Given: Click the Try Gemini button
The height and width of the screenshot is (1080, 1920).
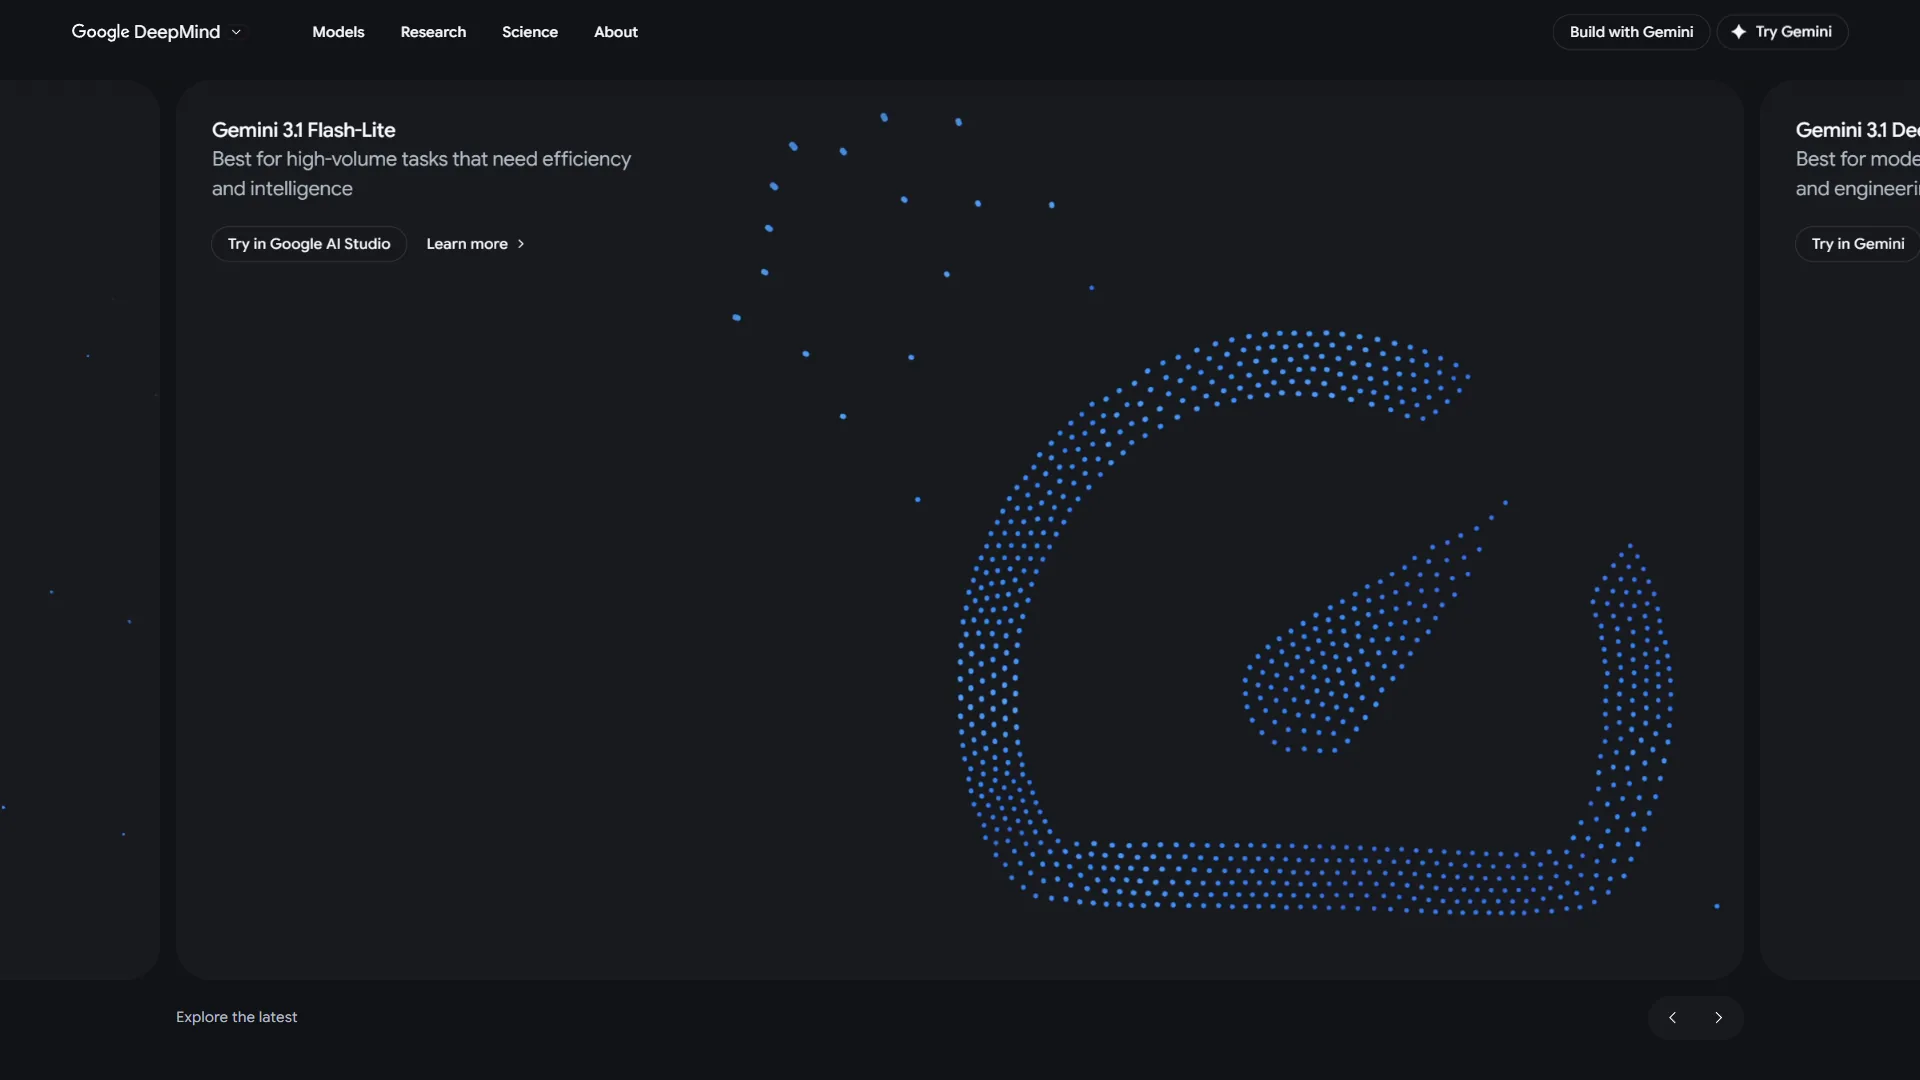Looking at the screenshot, I should [1782, 32].
